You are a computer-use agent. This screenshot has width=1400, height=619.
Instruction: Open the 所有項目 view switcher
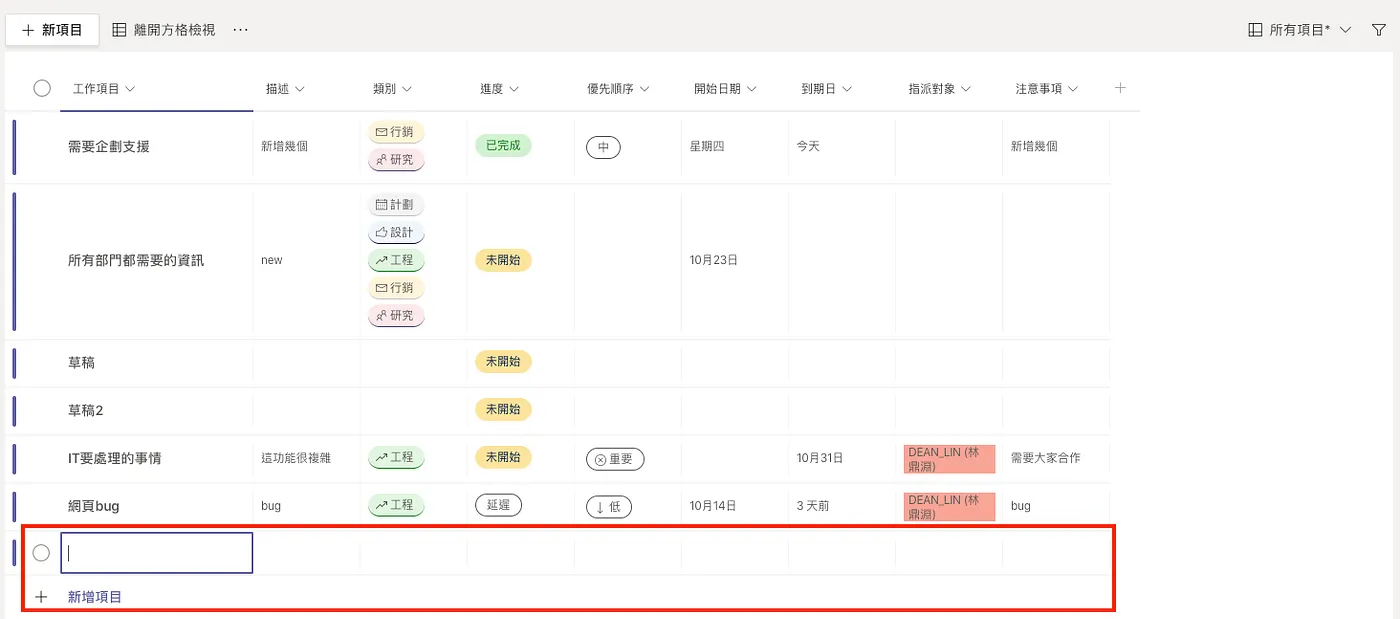pos(1300,30)
